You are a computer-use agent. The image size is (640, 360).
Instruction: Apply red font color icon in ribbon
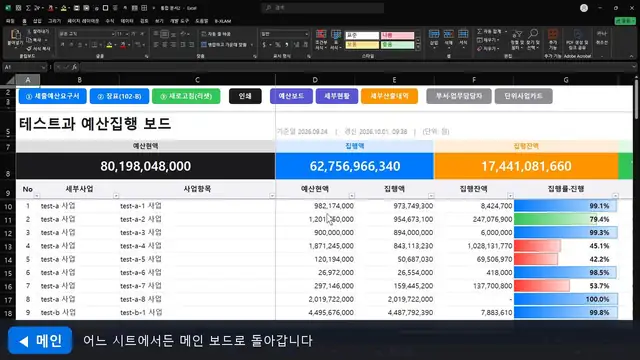[122, 45]
